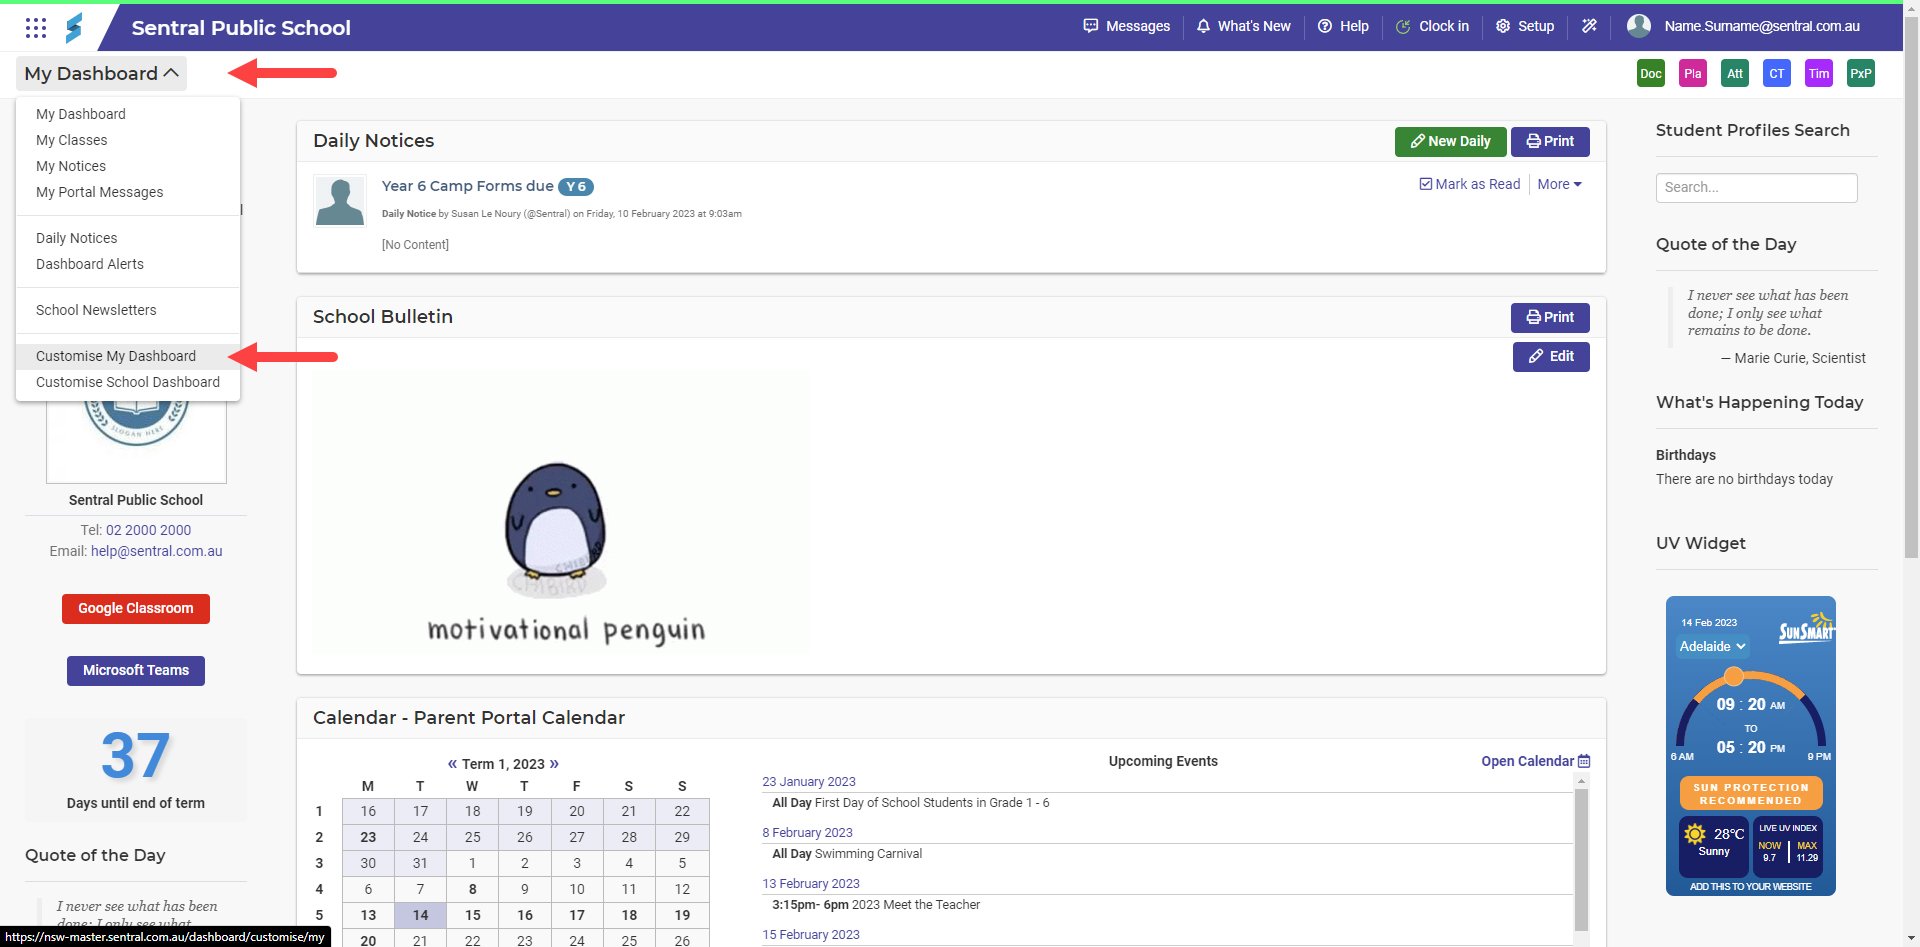Go to next term in calendar
The width and height of the screenshot is (1920, 947).
554,764
